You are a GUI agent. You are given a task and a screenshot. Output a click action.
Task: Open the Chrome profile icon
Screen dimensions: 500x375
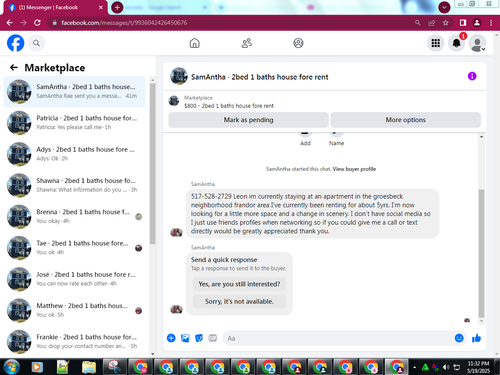[x=477, y=23]
